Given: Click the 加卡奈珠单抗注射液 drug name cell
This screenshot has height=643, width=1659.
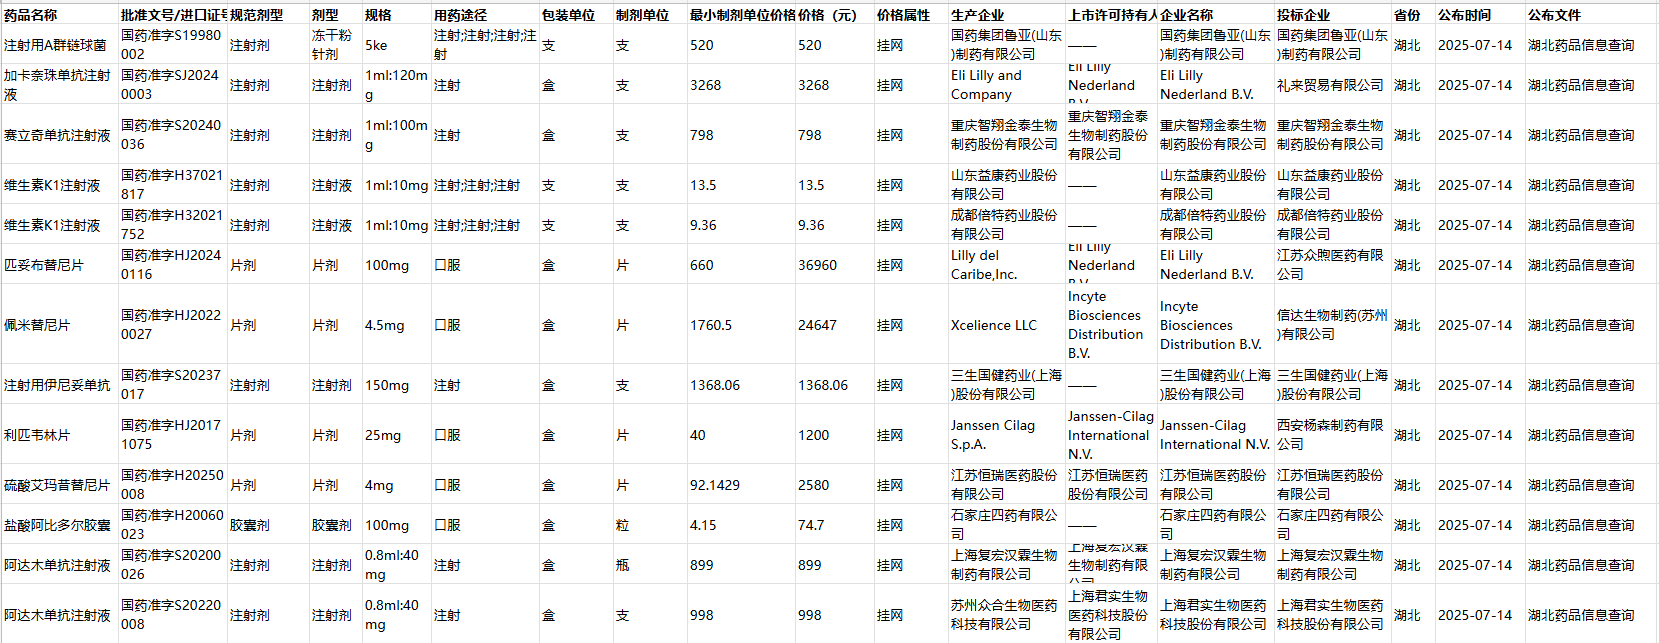Looking at the screenshot, I should point(59,85).
